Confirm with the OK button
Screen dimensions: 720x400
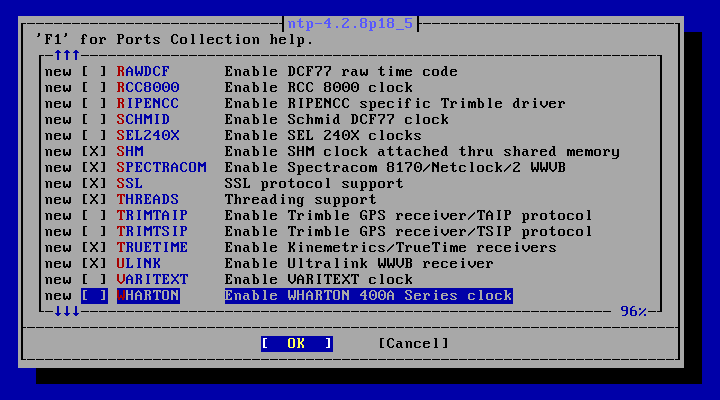(x=297, y=344)
